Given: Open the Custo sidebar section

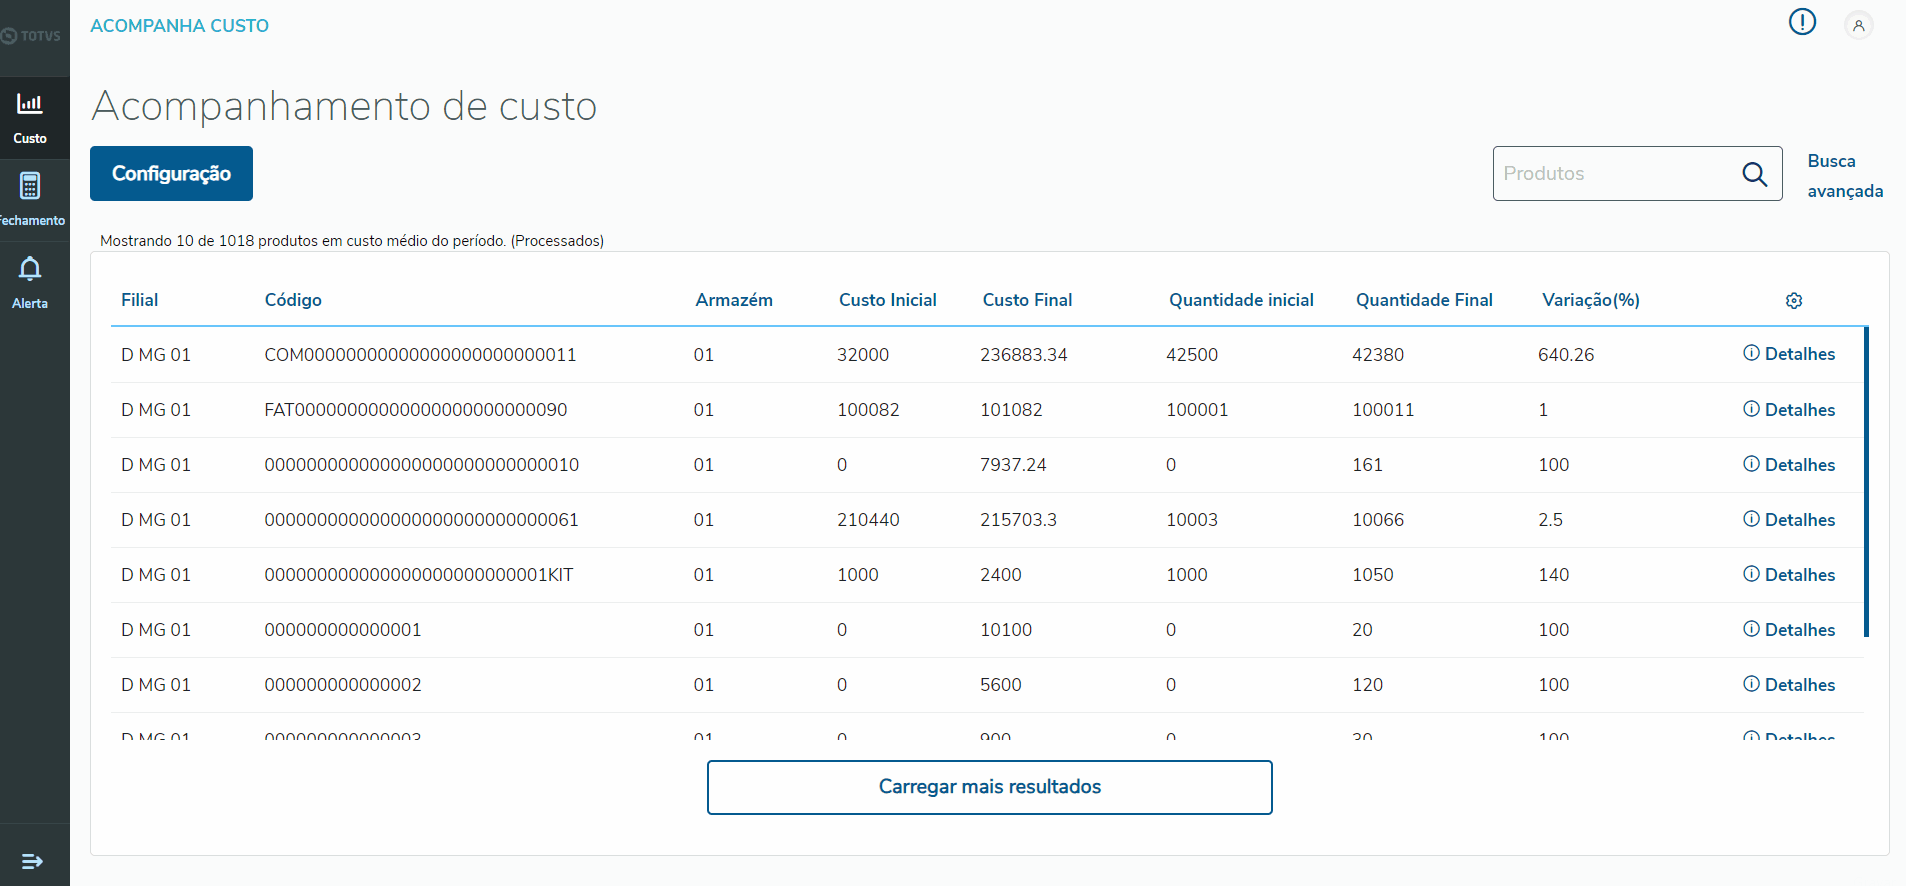Looking at the screenshot, I should coord(30,118).
